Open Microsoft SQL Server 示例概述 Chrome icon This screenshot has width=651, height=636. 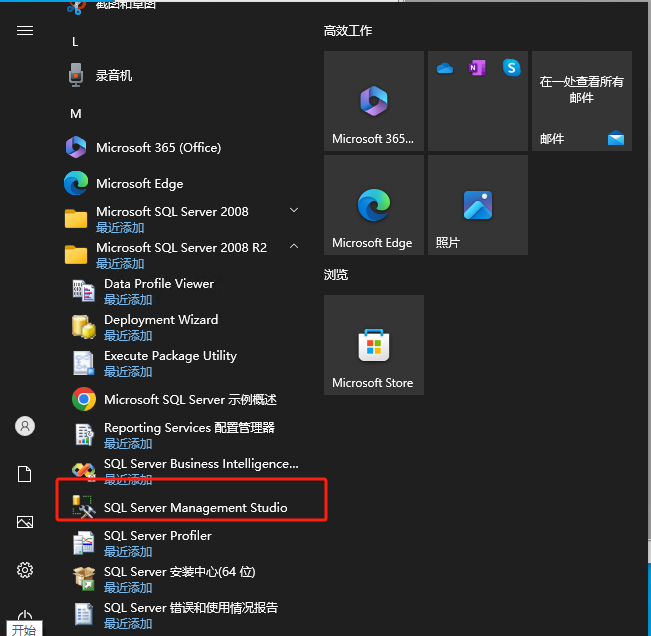click(84, 399)
